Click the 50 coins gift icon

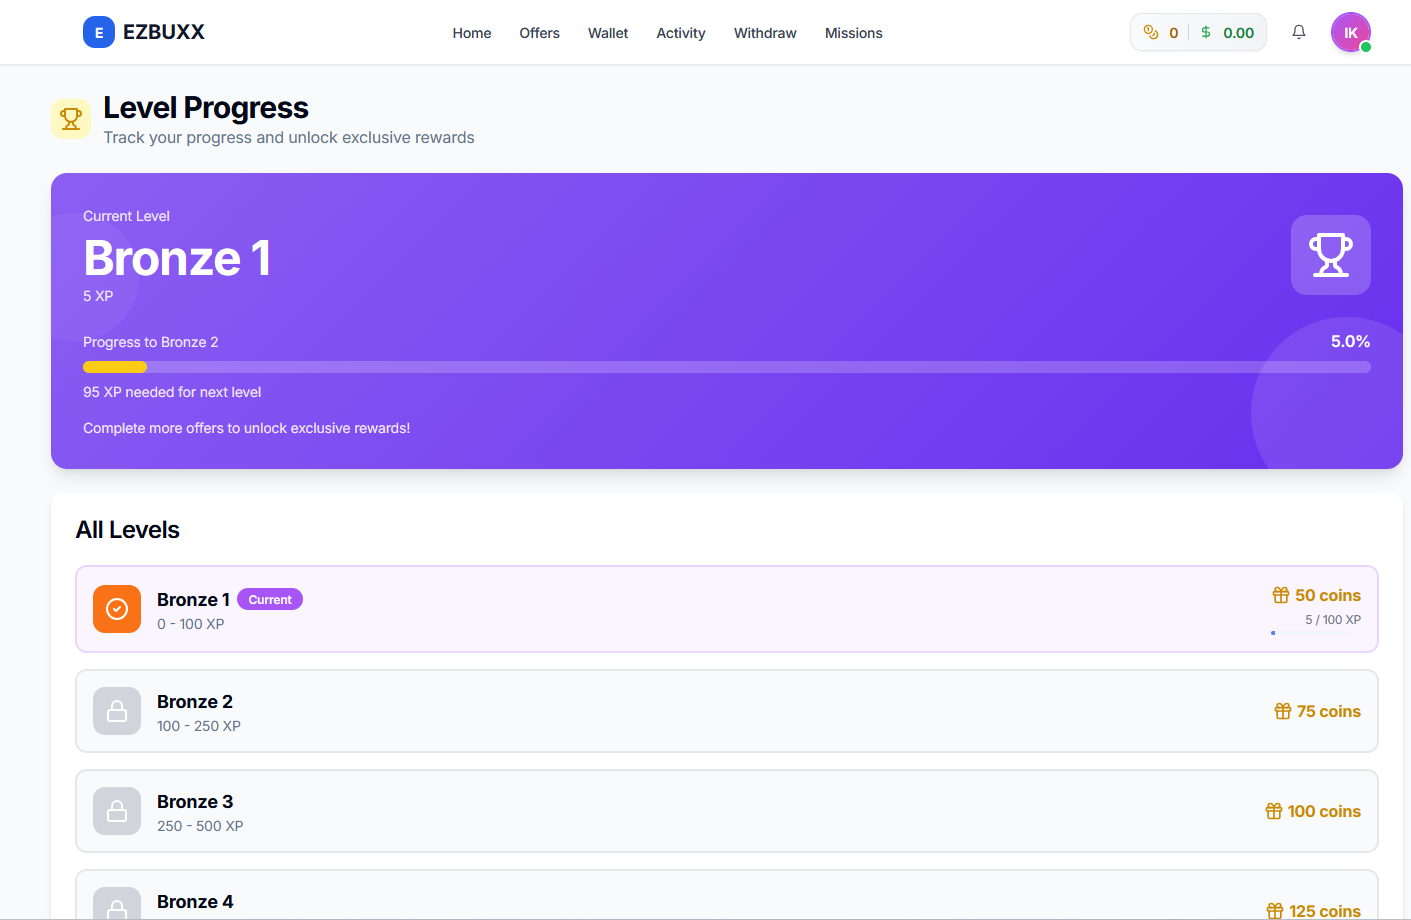pyautogui.click(x=1280, y=595)
